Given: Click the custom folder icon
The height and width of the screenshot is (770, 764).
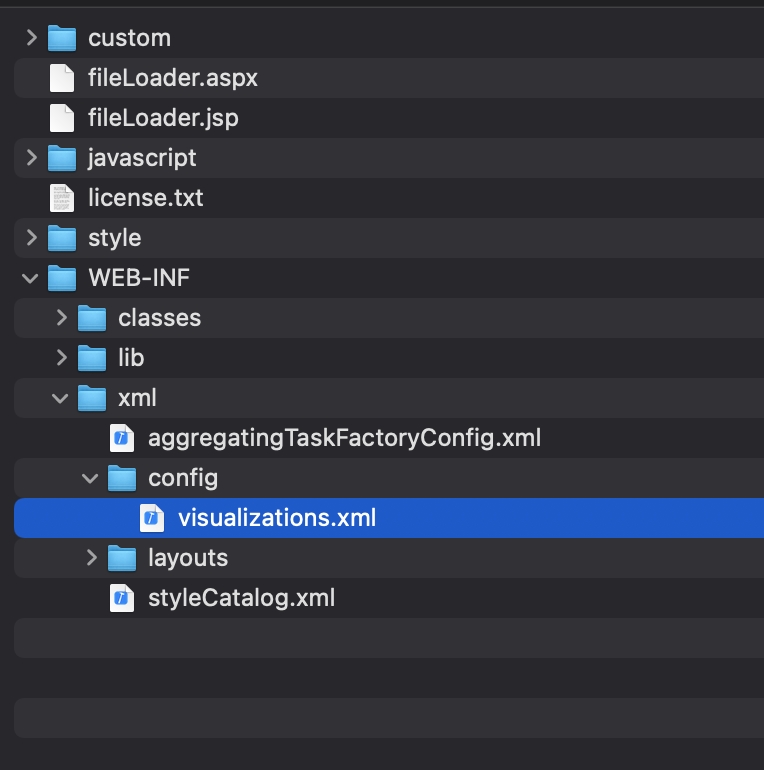Looking at the screenshot, I should (x=62, y=38).
